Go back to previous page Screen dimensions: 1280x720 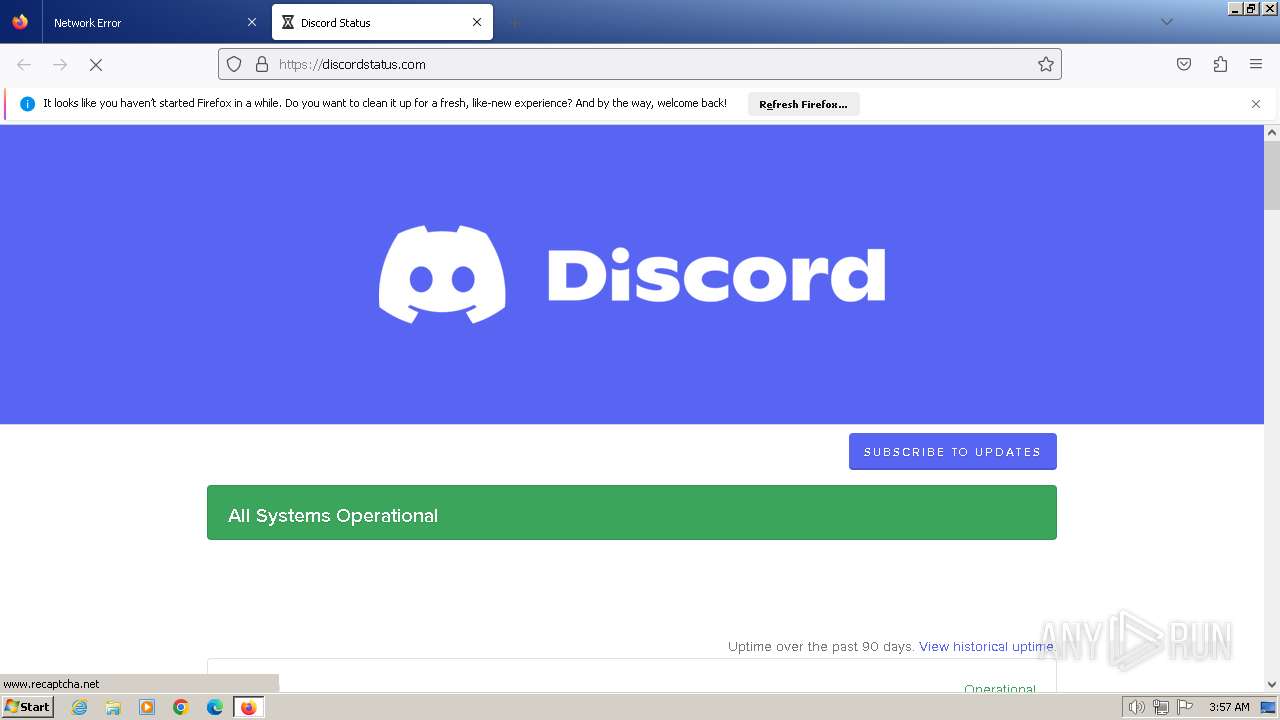tap(24, 64)
